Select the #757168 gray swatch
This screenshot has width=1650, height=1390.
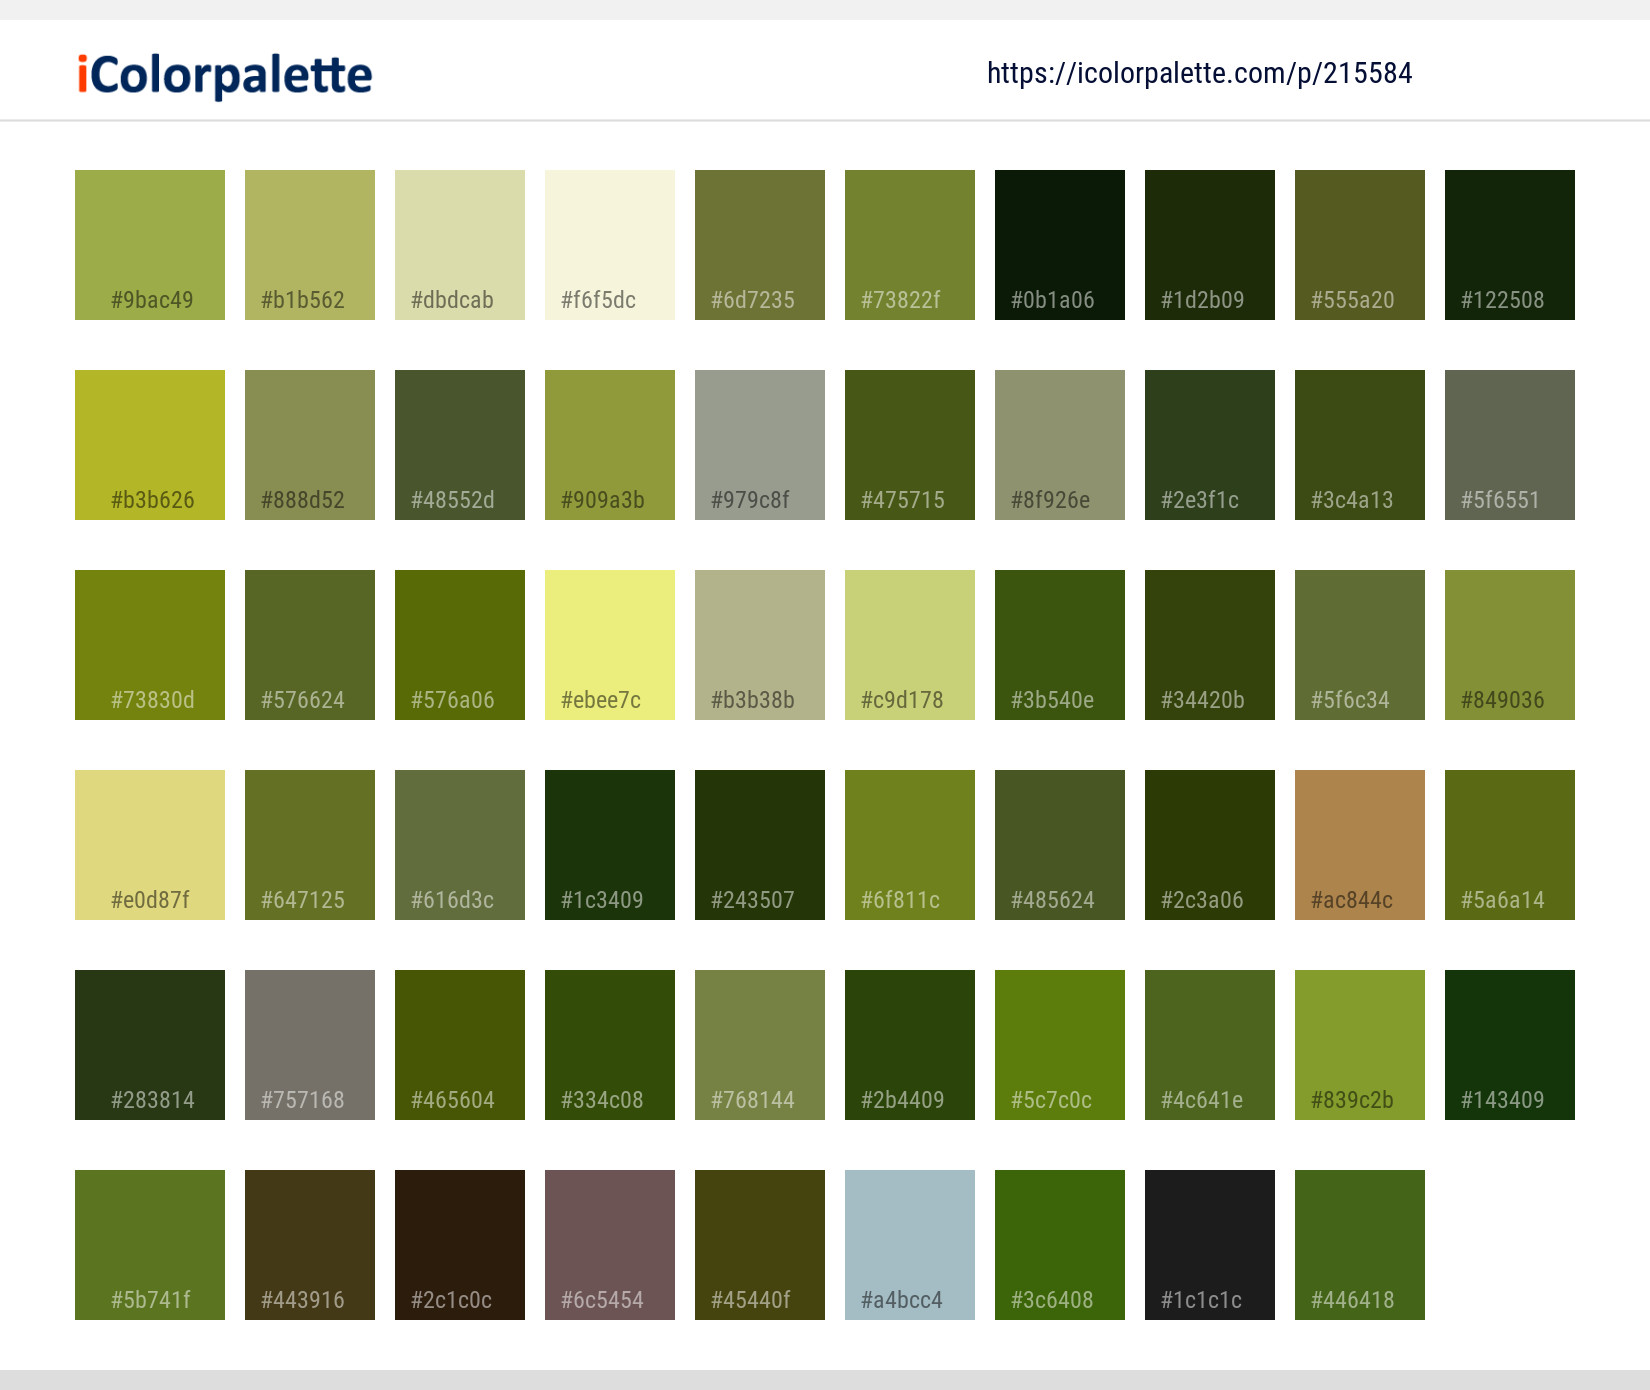[310, 1045]
